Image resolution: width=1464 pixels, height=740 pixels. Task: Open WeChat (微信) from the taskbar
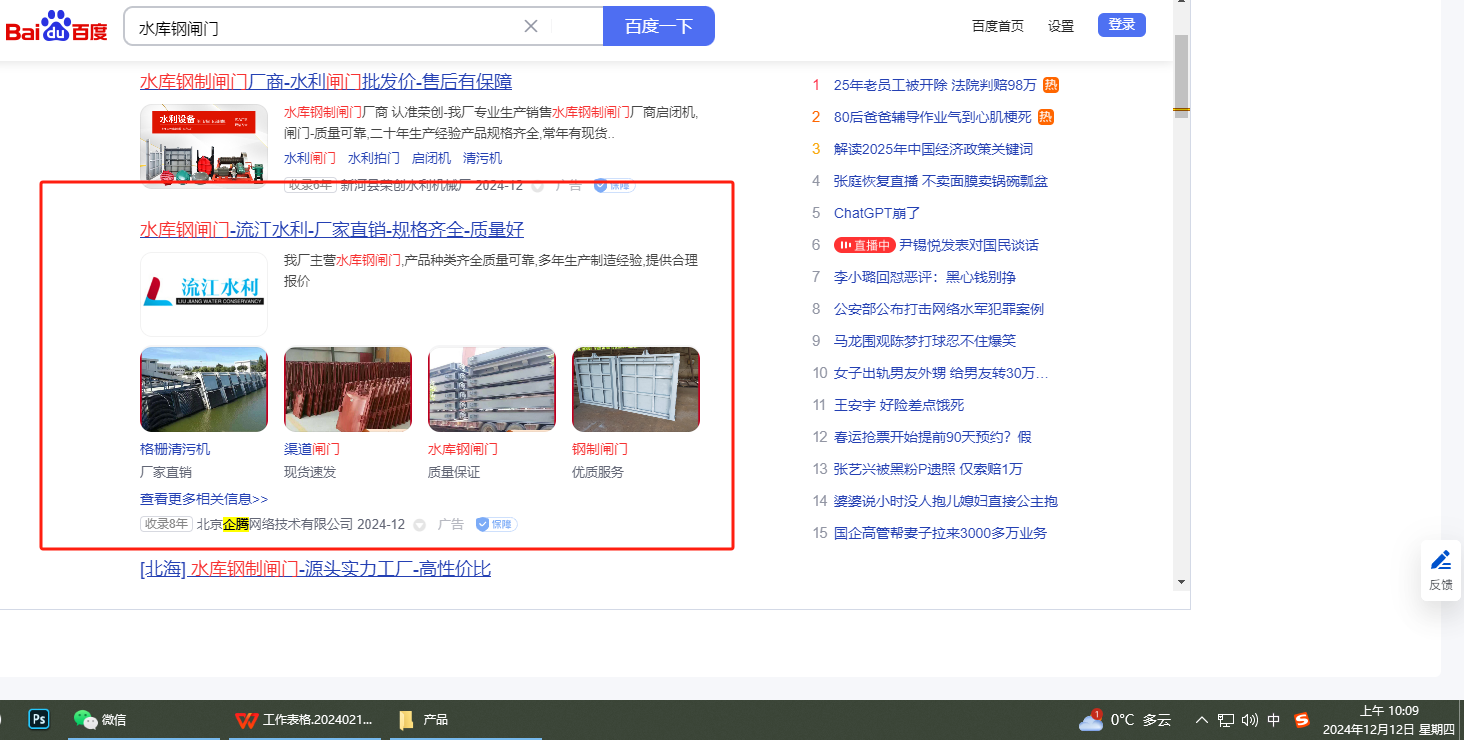pyautogui.click(x=100, y=719)
